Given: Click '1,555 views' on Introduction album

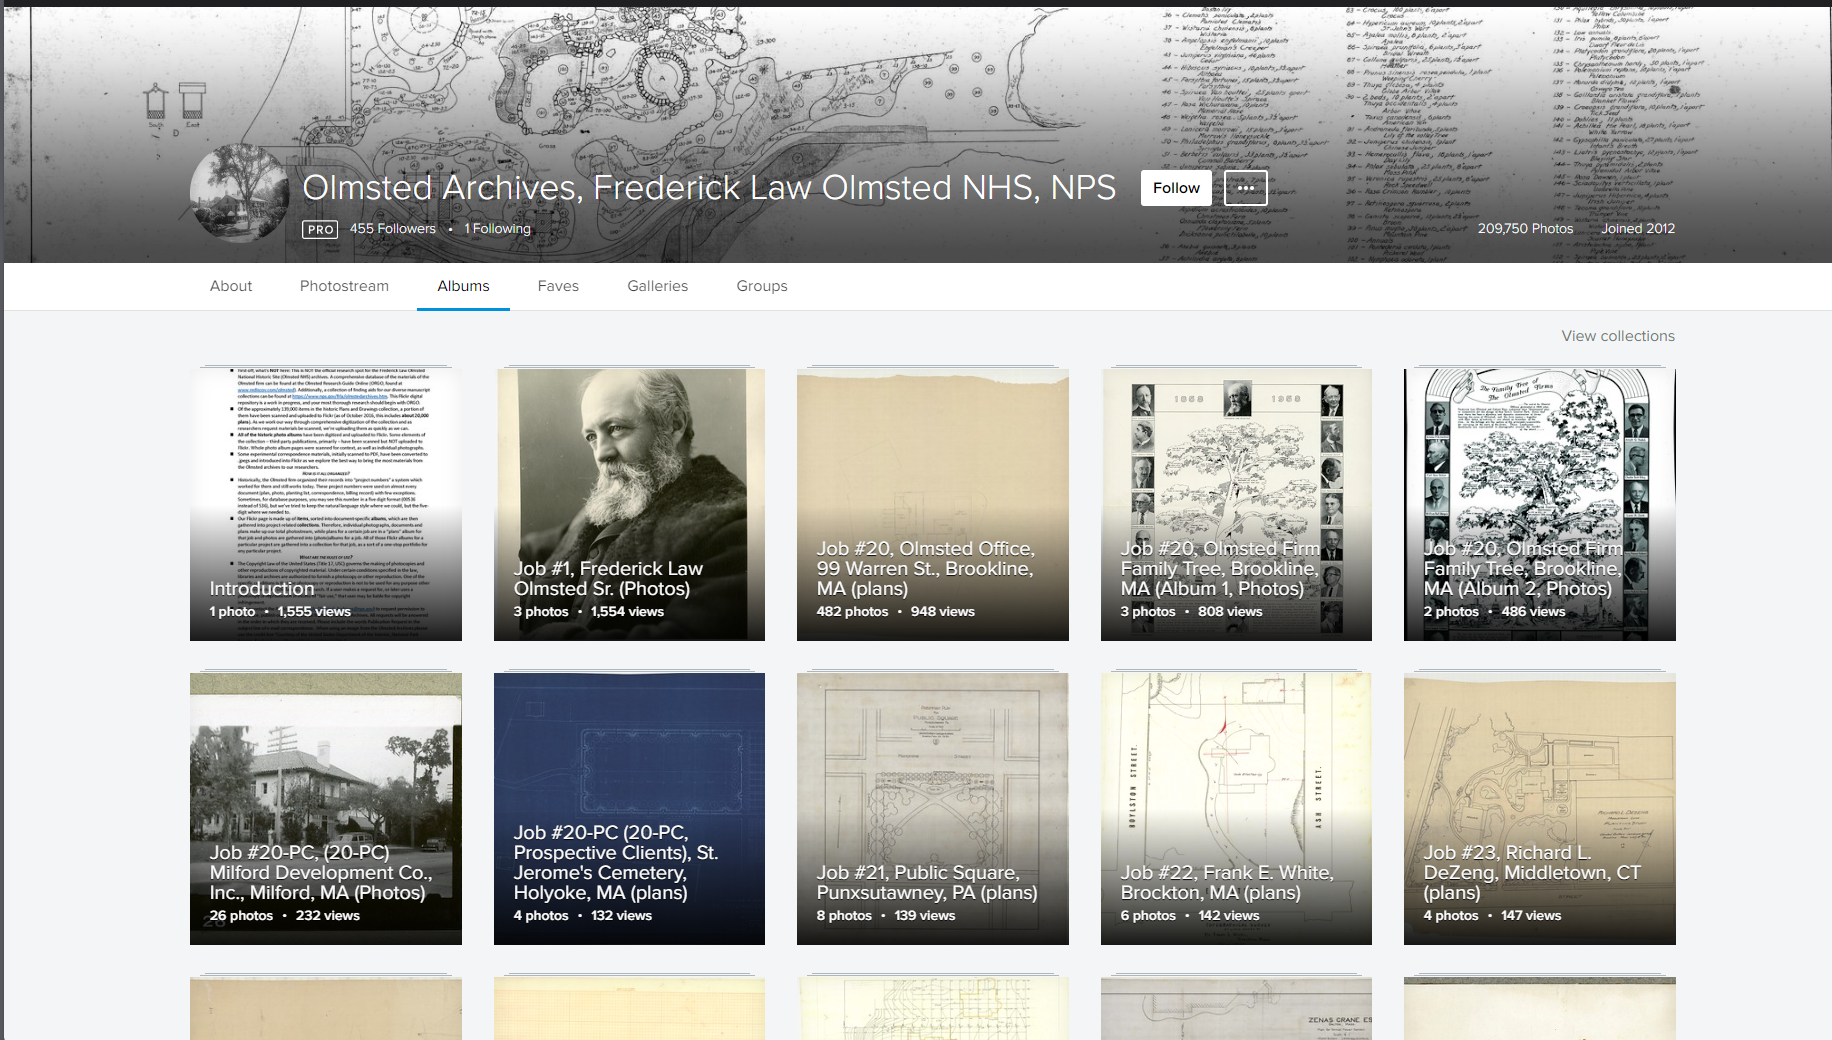Looking at the screenshot, I should point(314,611).
